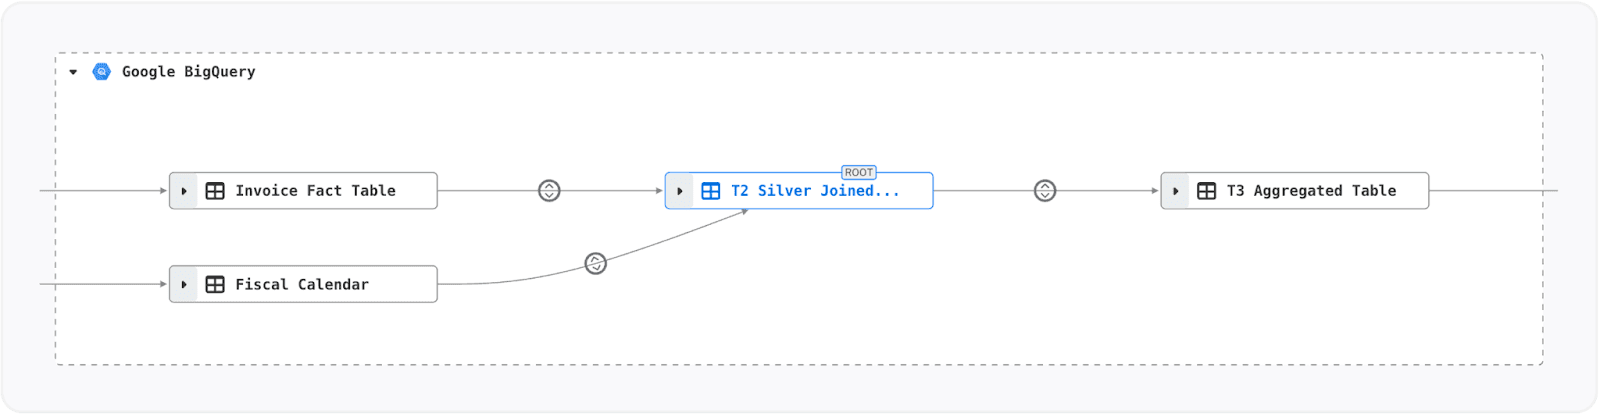The image size is (1600, 414).
Task: Click the Fiscal Calendar table icon
Action: click(215, 285)
